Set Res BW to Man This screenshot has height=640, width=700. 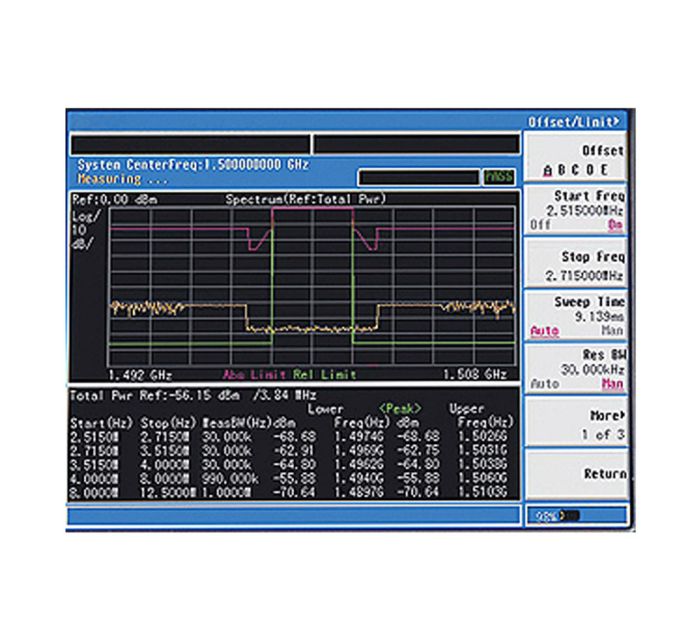(612, 384)
